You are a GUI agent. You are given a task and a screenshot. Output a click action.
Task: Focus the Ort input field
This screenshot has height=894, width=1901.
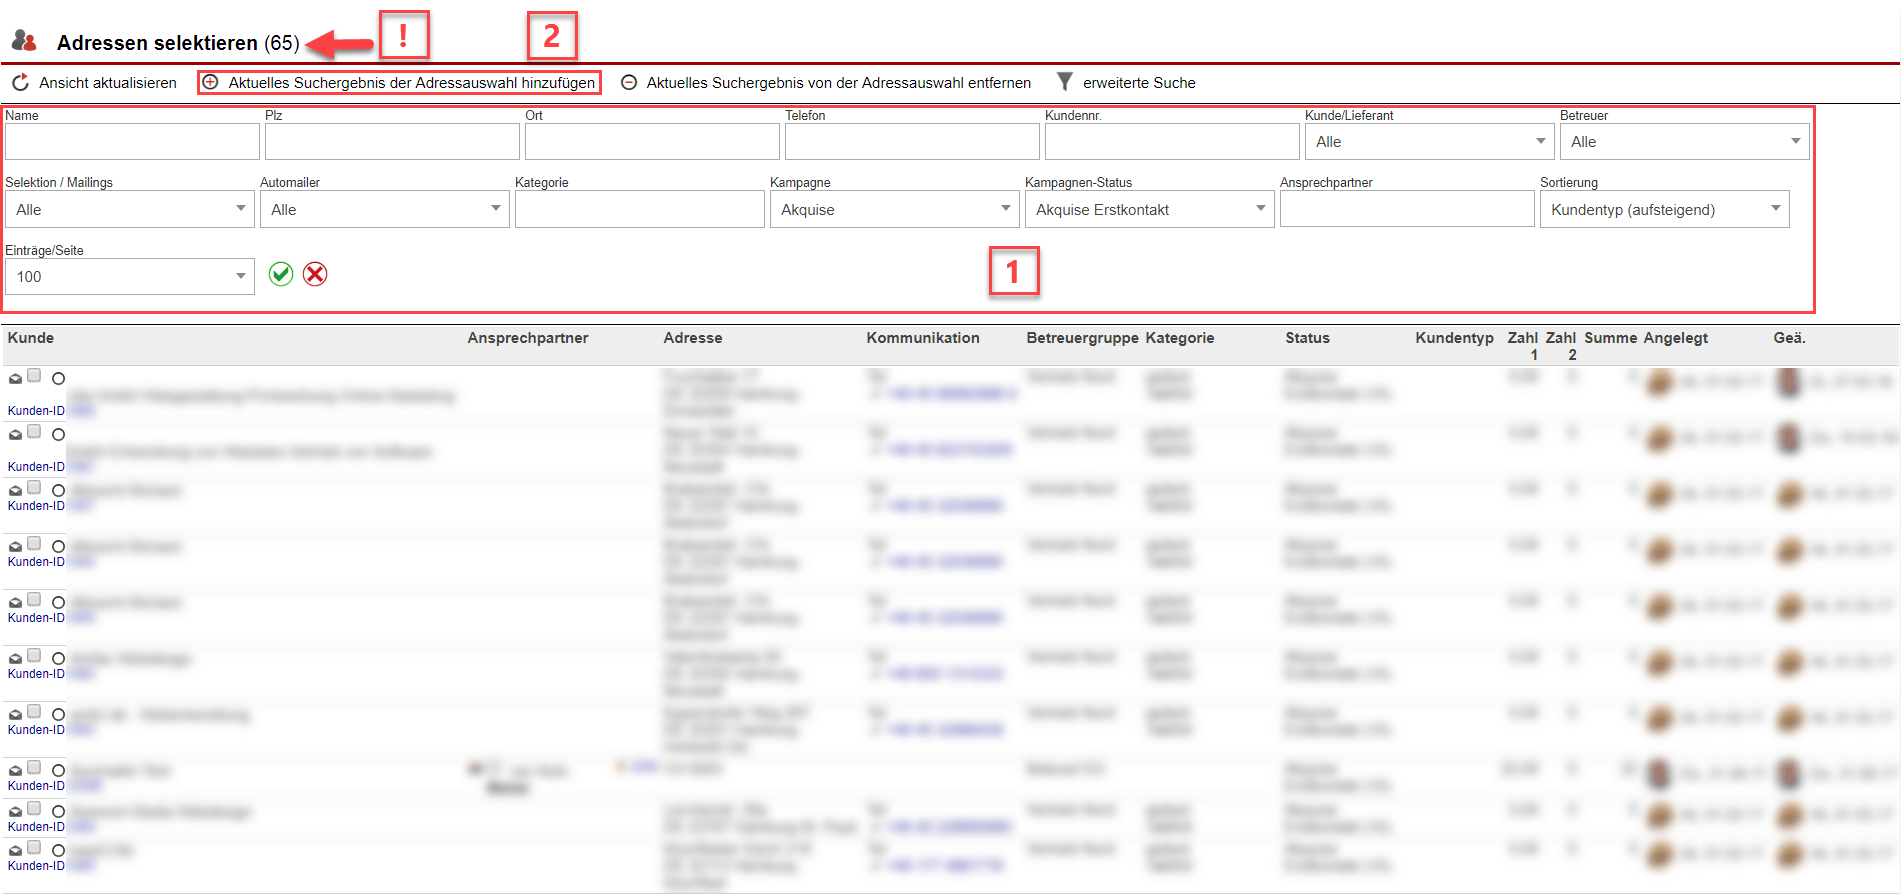(x=652, y=142)
